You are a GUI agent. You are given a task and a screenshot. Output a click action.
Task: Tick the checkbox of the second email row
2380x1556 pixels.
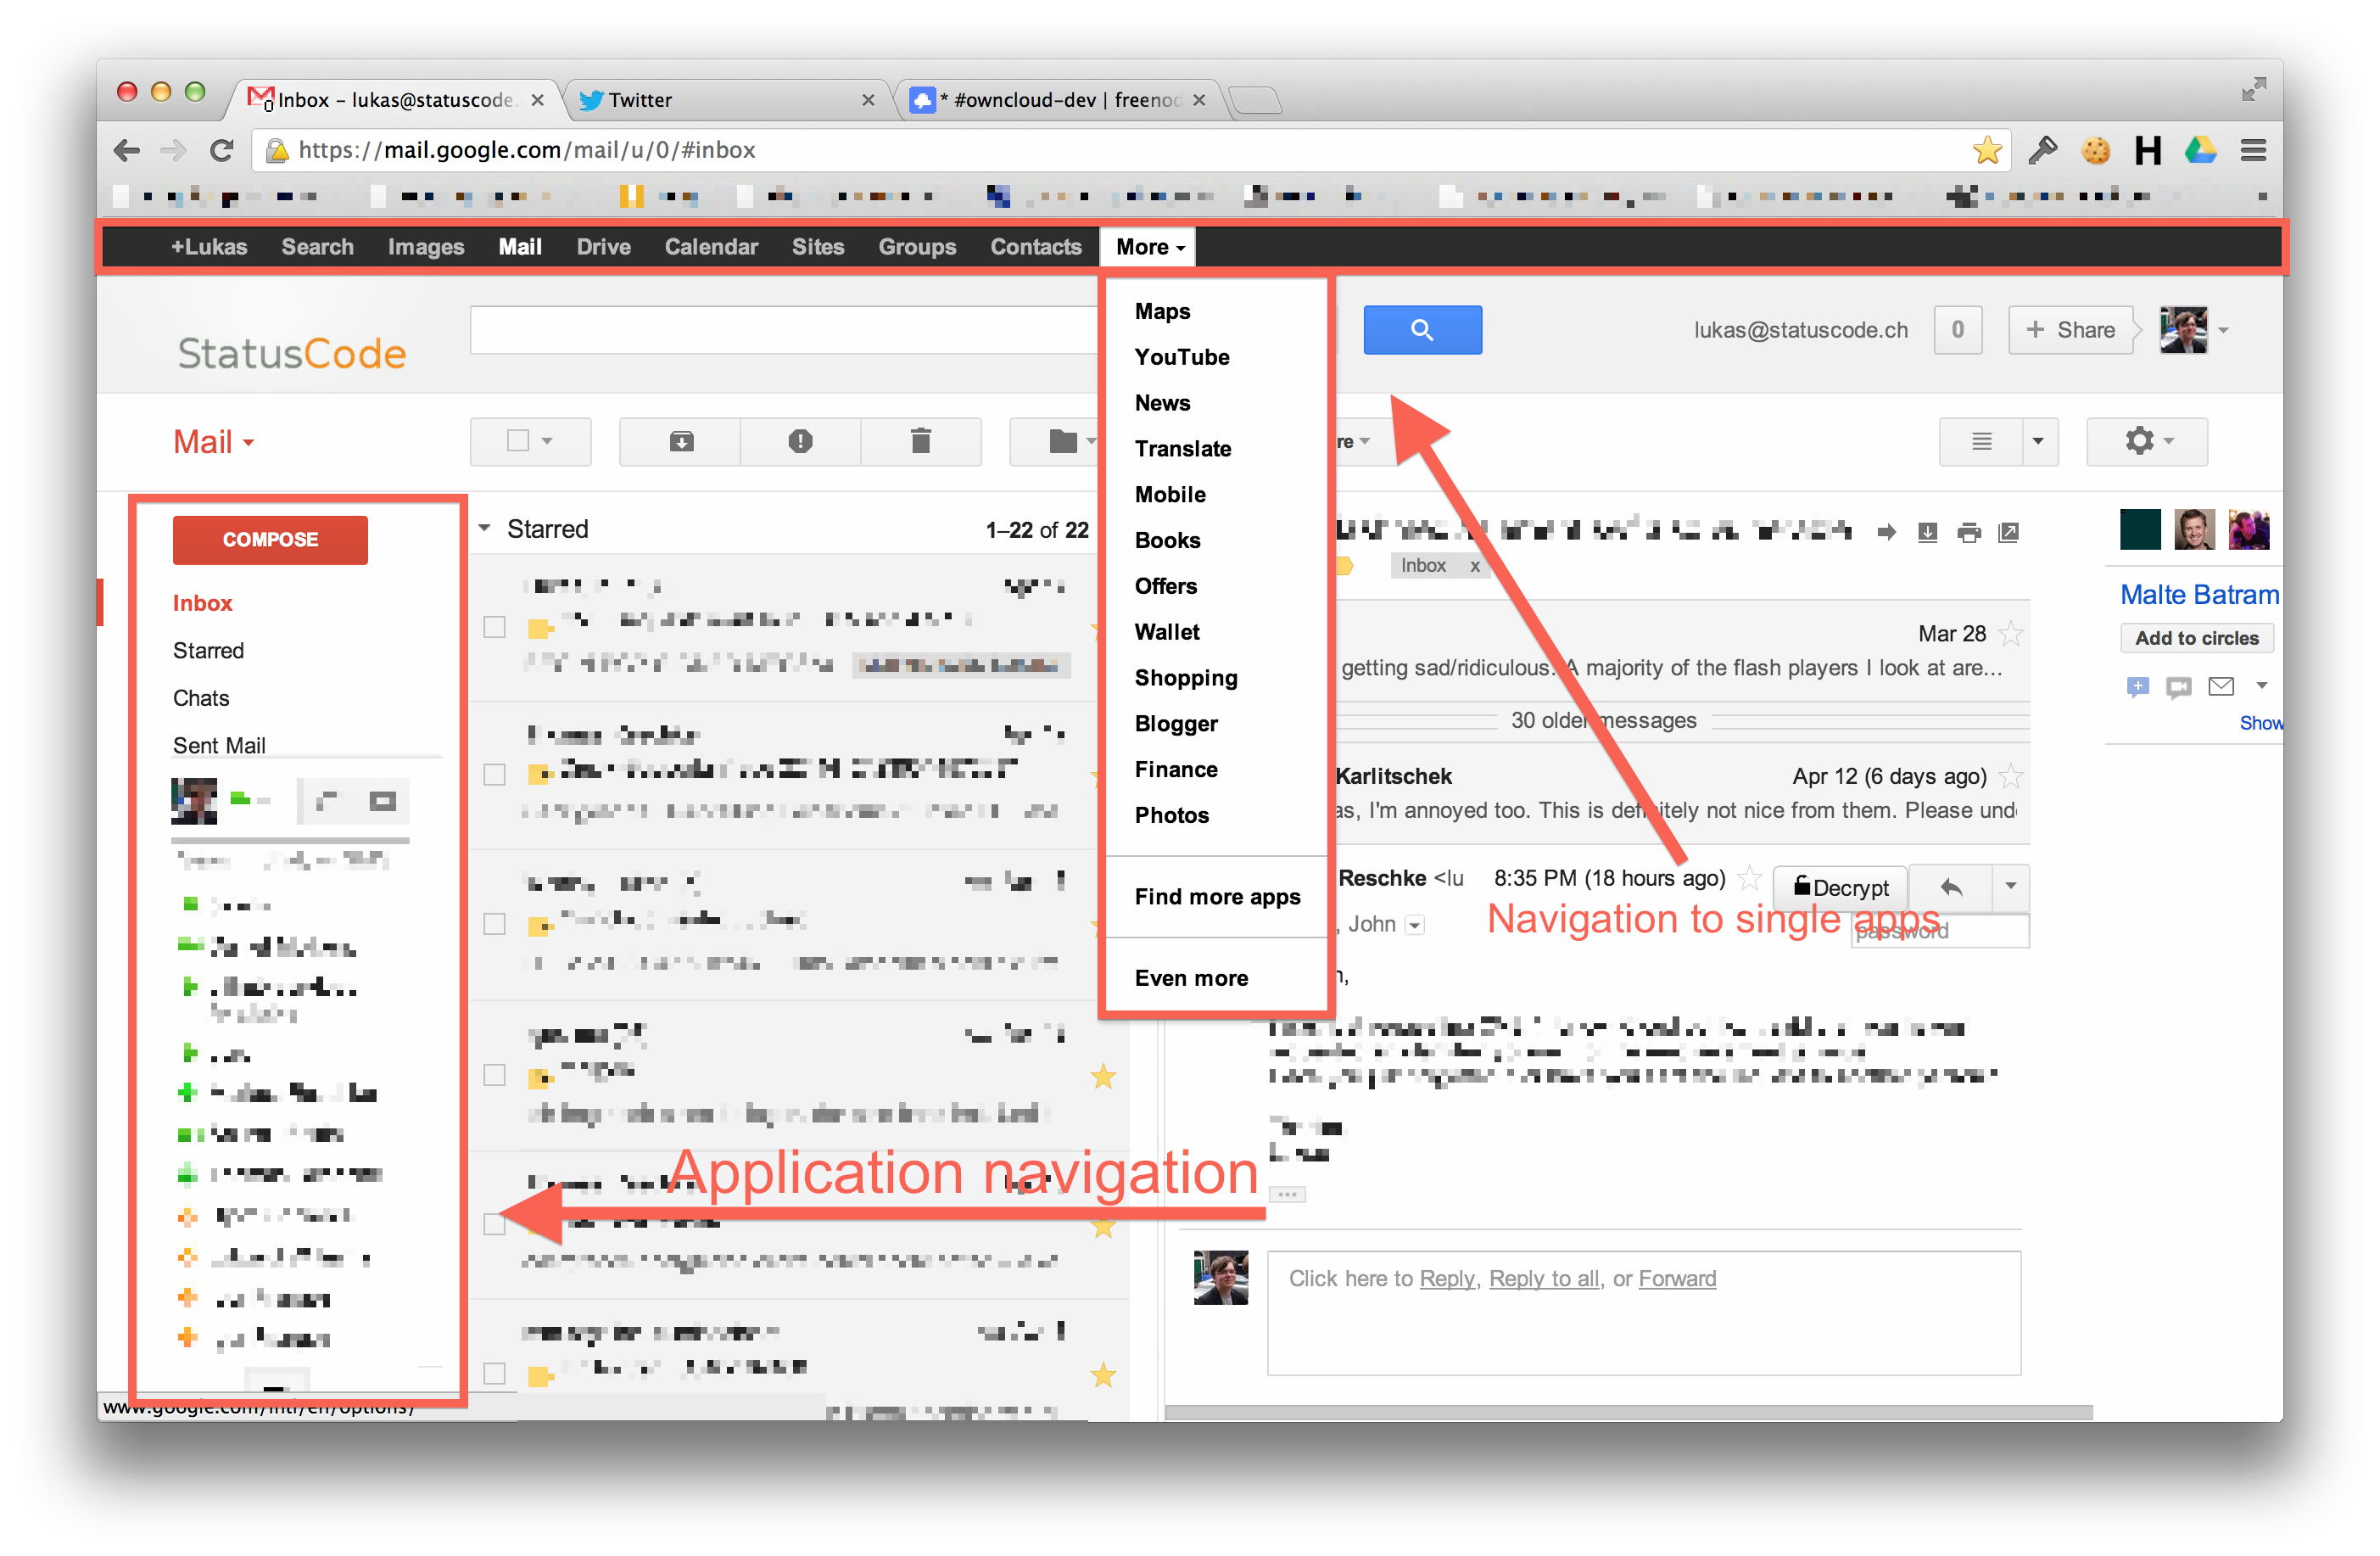[x=494, y=775]
